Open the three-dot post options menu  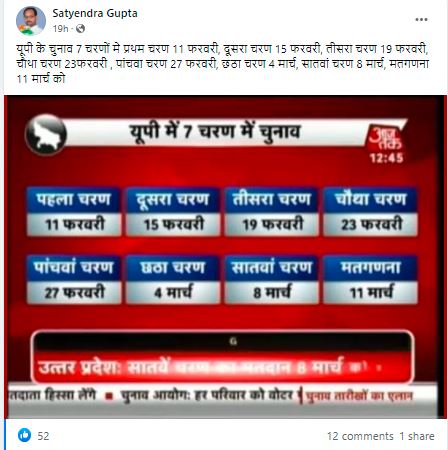click(x=421, y=19)
